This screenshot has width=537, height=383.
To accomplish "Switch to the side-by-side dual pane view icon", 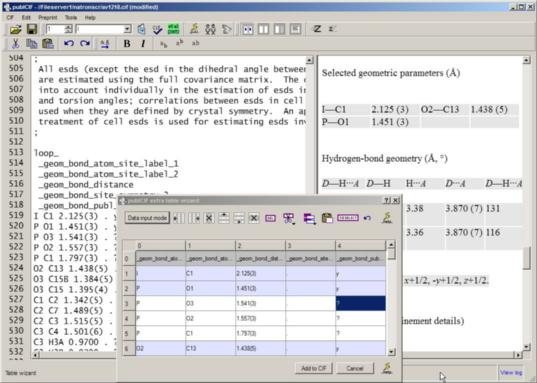I will (247, 29).
